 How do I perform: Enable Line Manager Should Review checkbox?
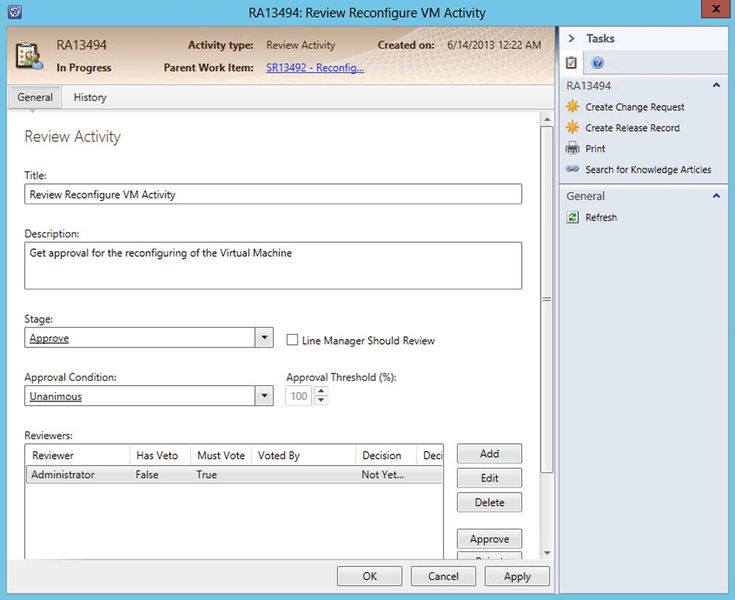293,340
